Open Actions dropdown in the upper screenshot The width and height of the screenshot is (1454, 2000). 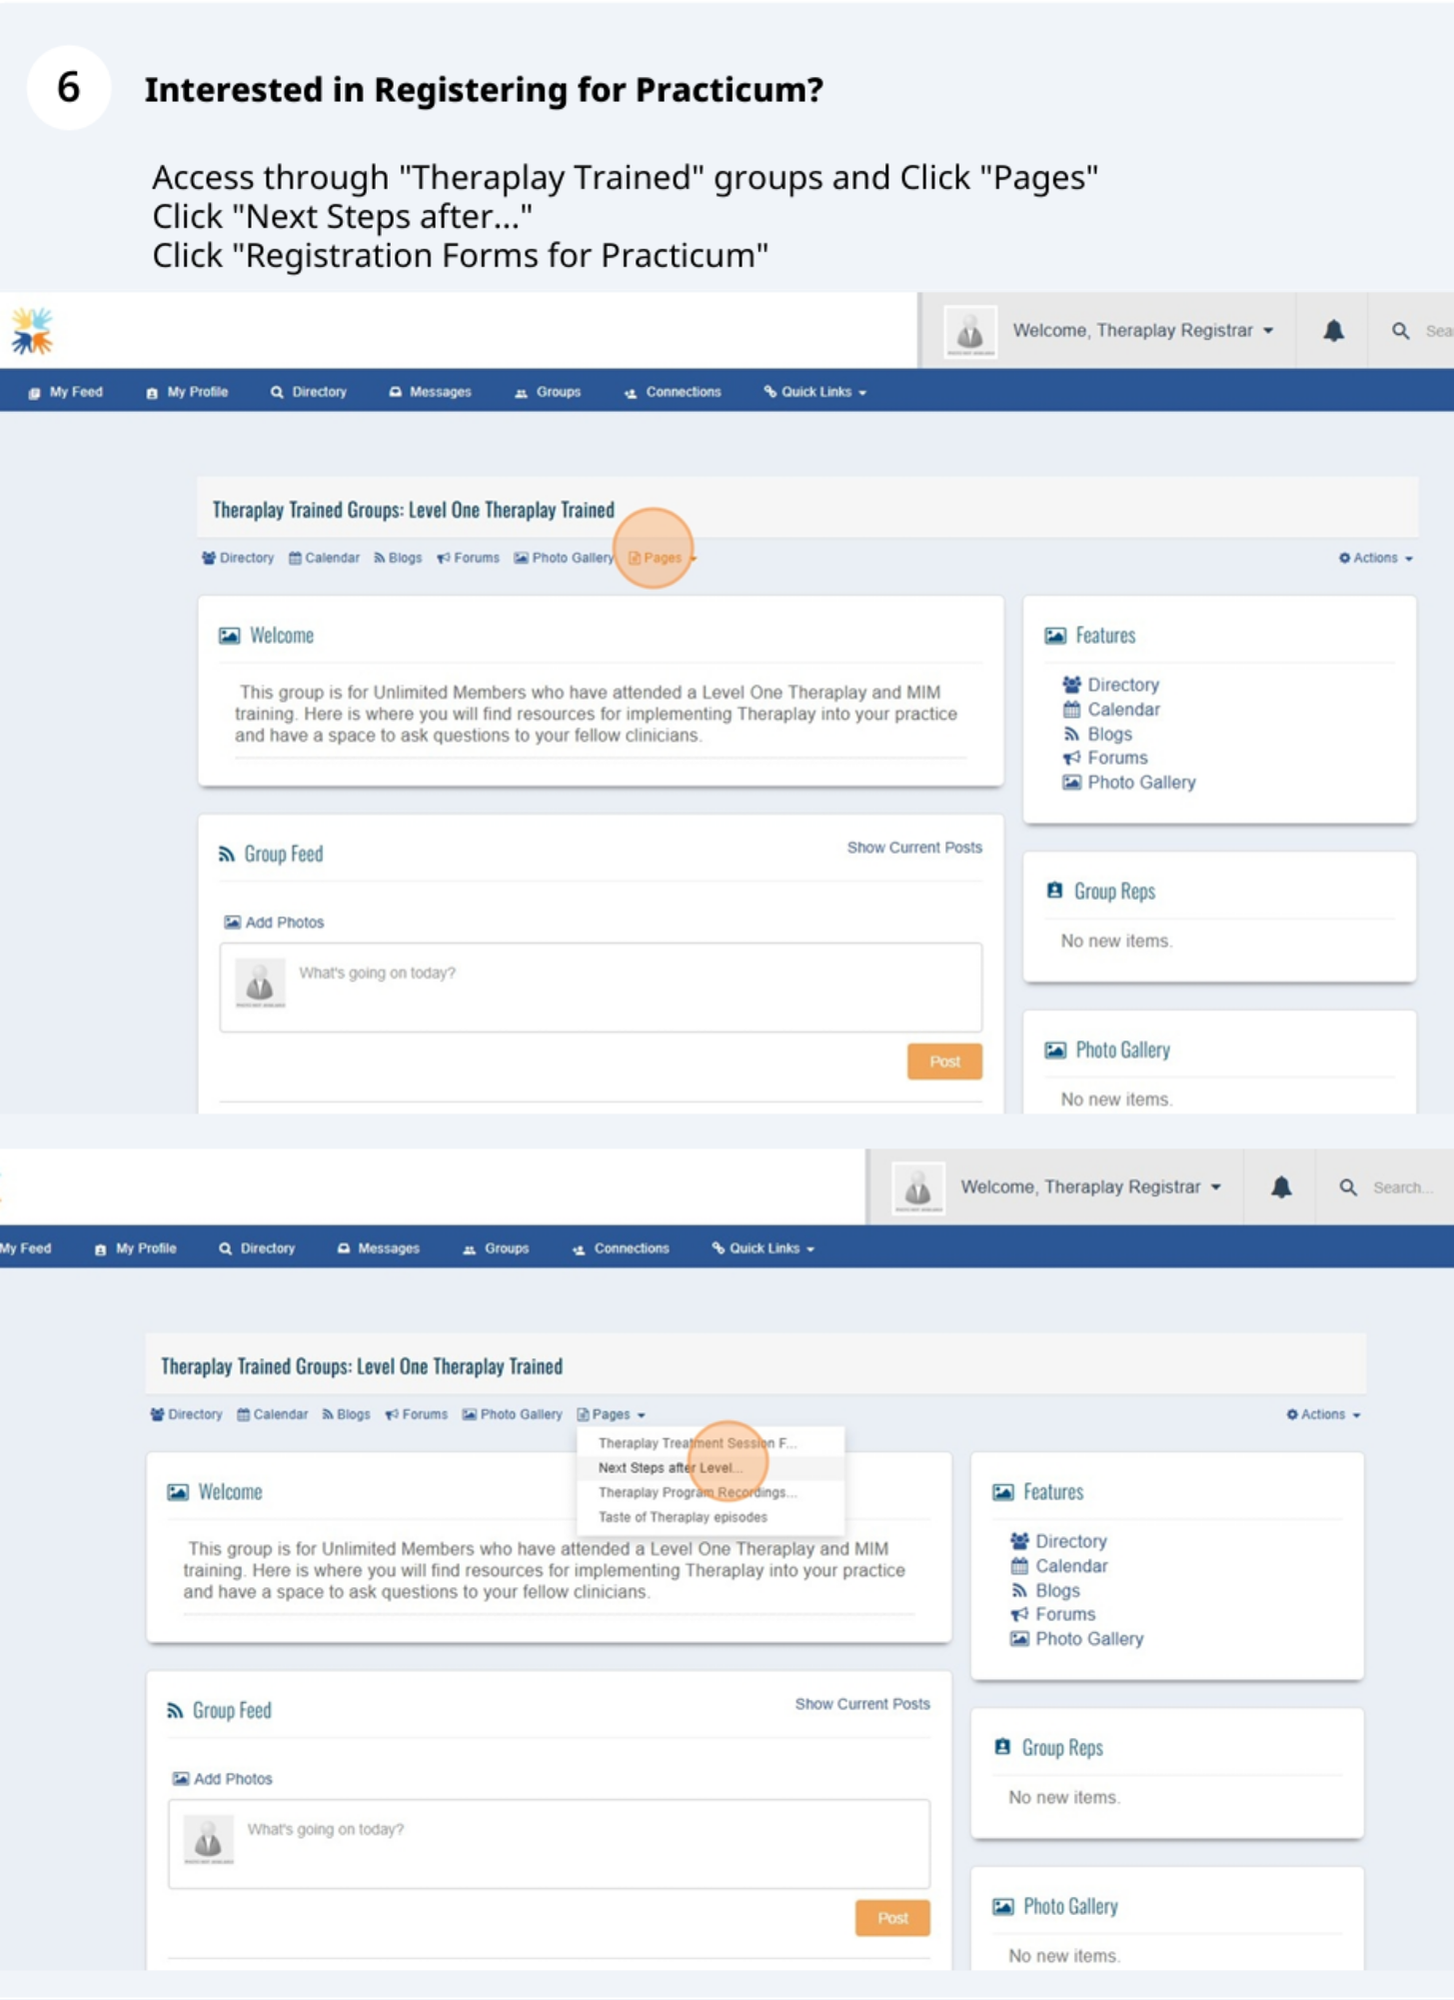1375,558
